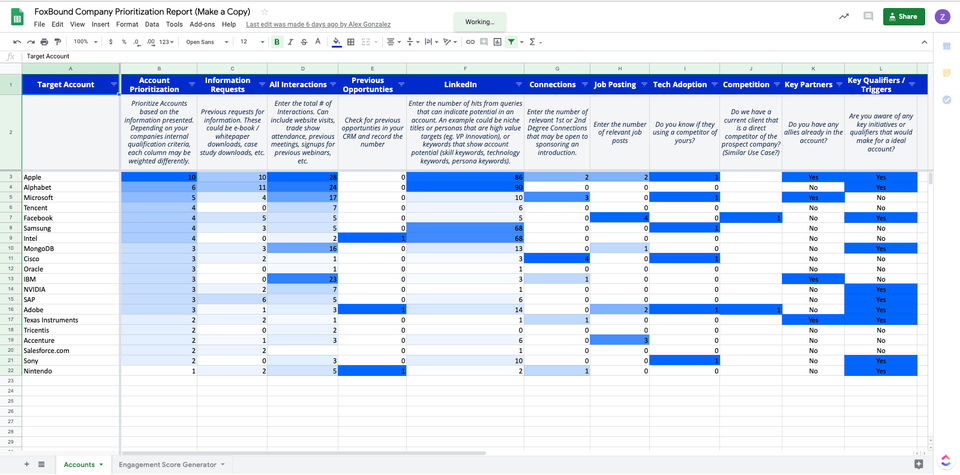Star the document title
The height and width of the screenshot is (475, 960).
point(264,12)
